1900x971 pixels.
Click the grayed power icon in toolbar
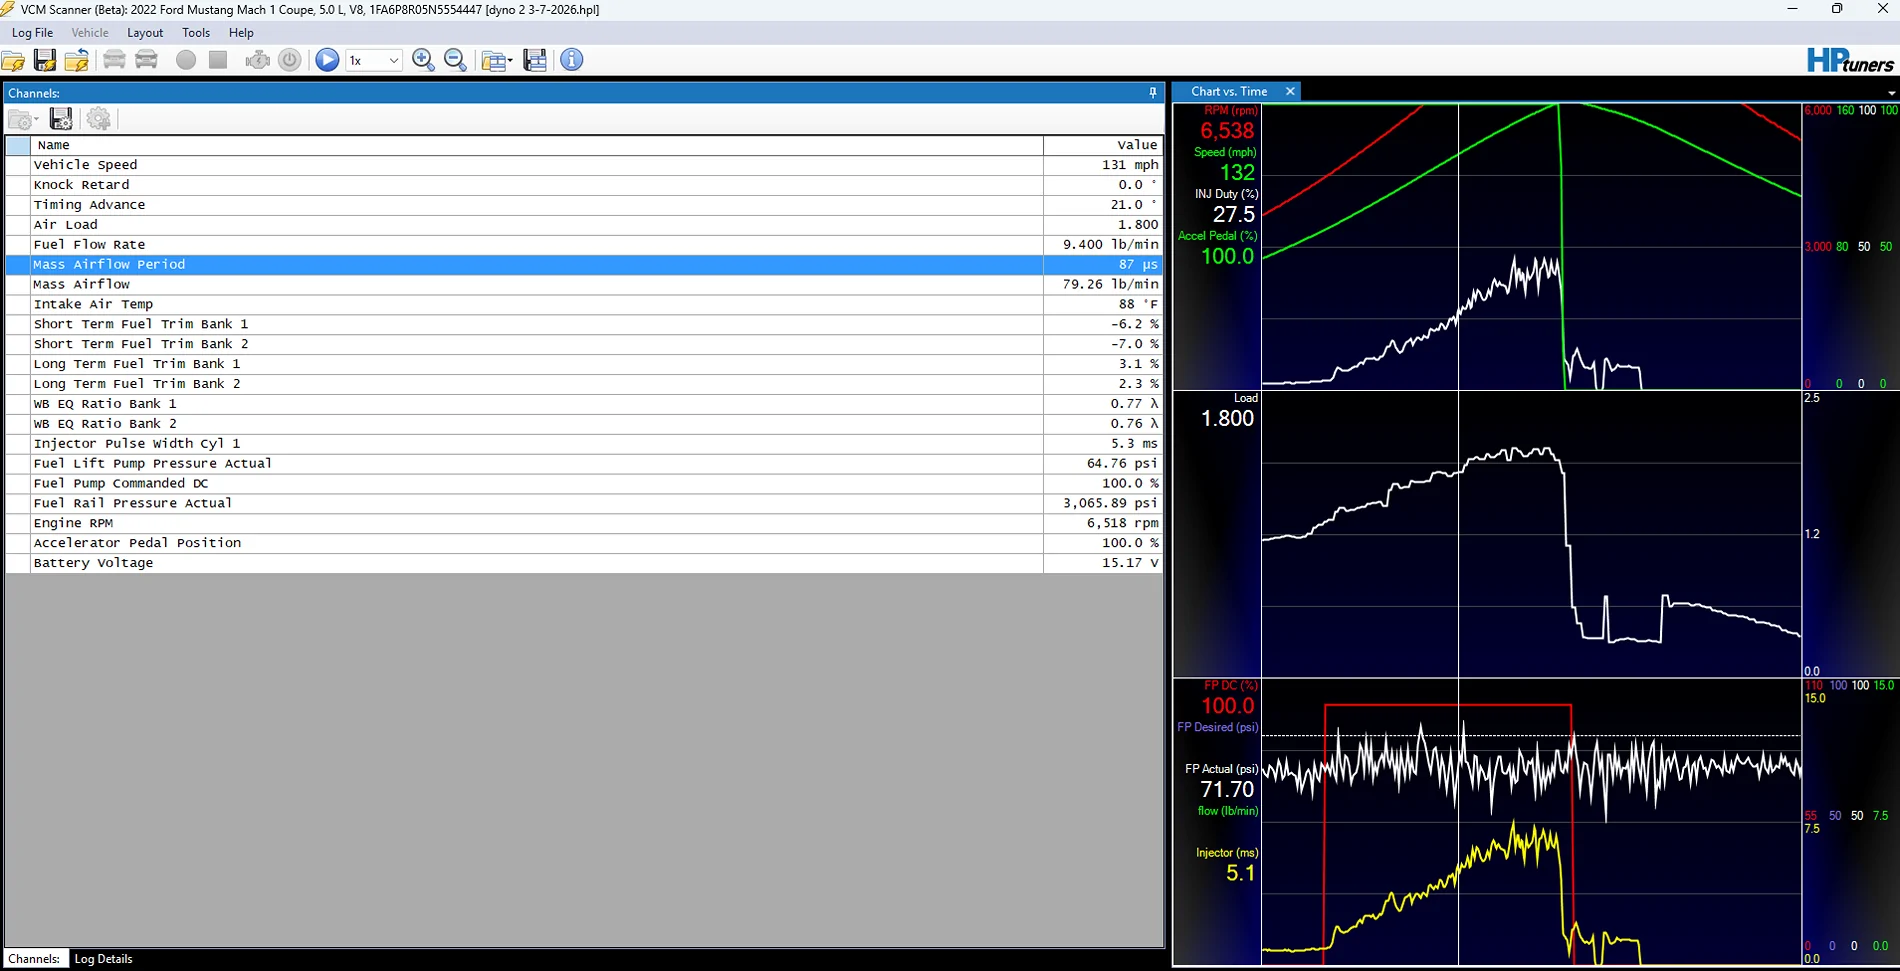[x=290, y=60]
